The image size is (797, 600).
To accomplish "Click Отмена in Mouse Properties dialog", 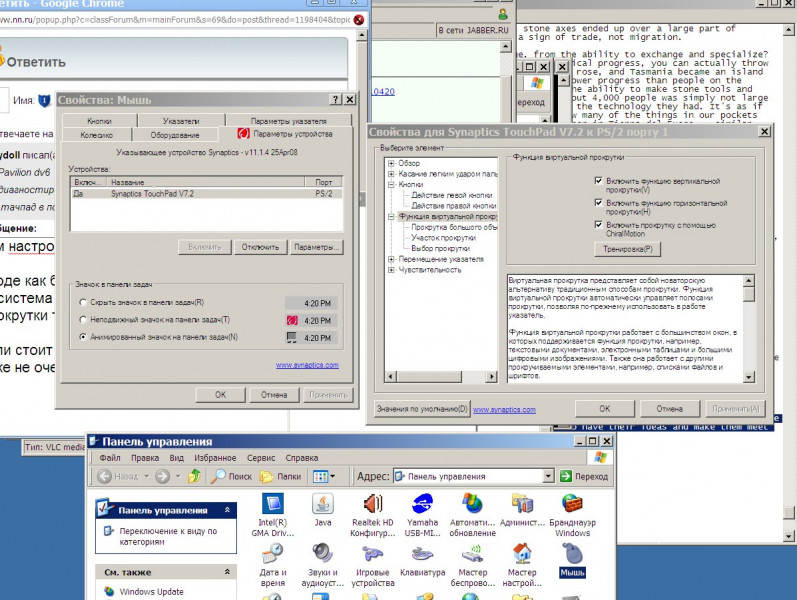I will [274, 395].
